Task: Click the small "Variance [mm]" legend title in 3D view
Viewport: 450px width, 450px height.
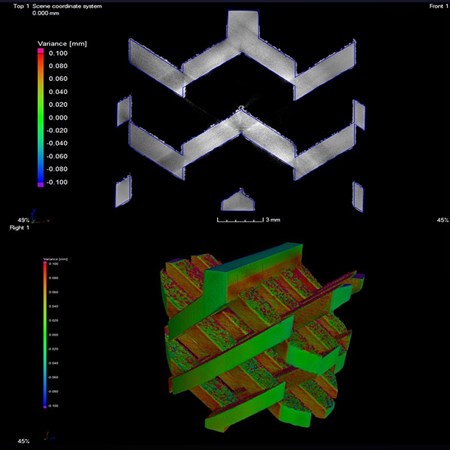Action: 56,259
